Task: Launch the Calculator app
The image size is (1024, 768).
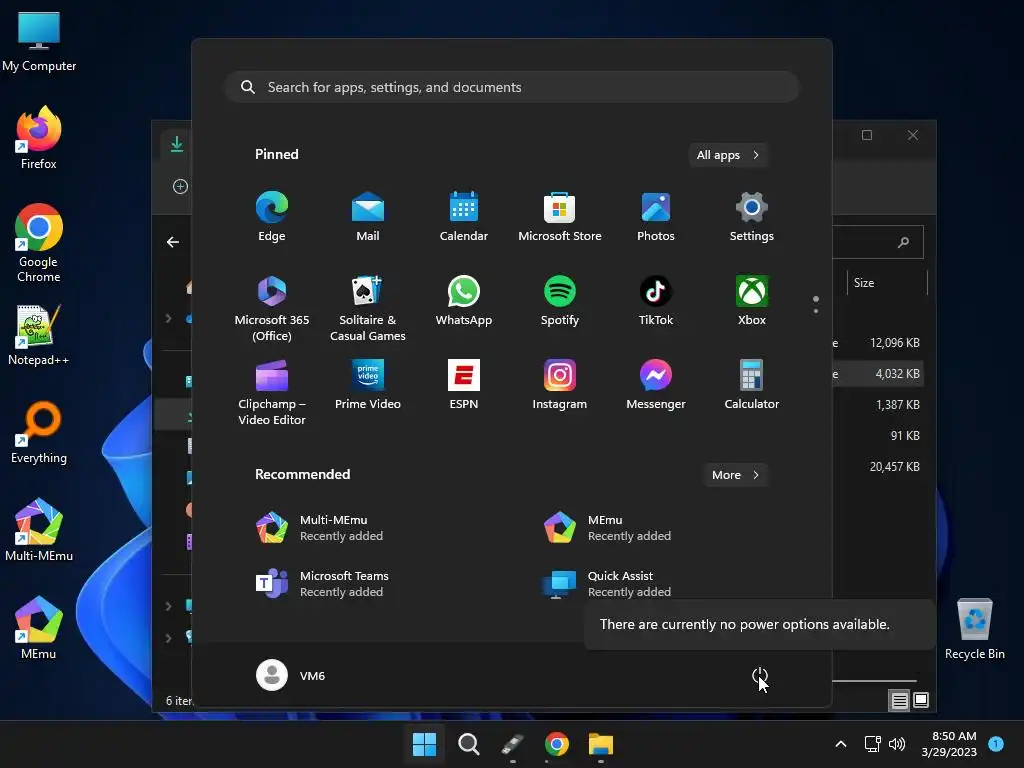Action: (752, 385)
